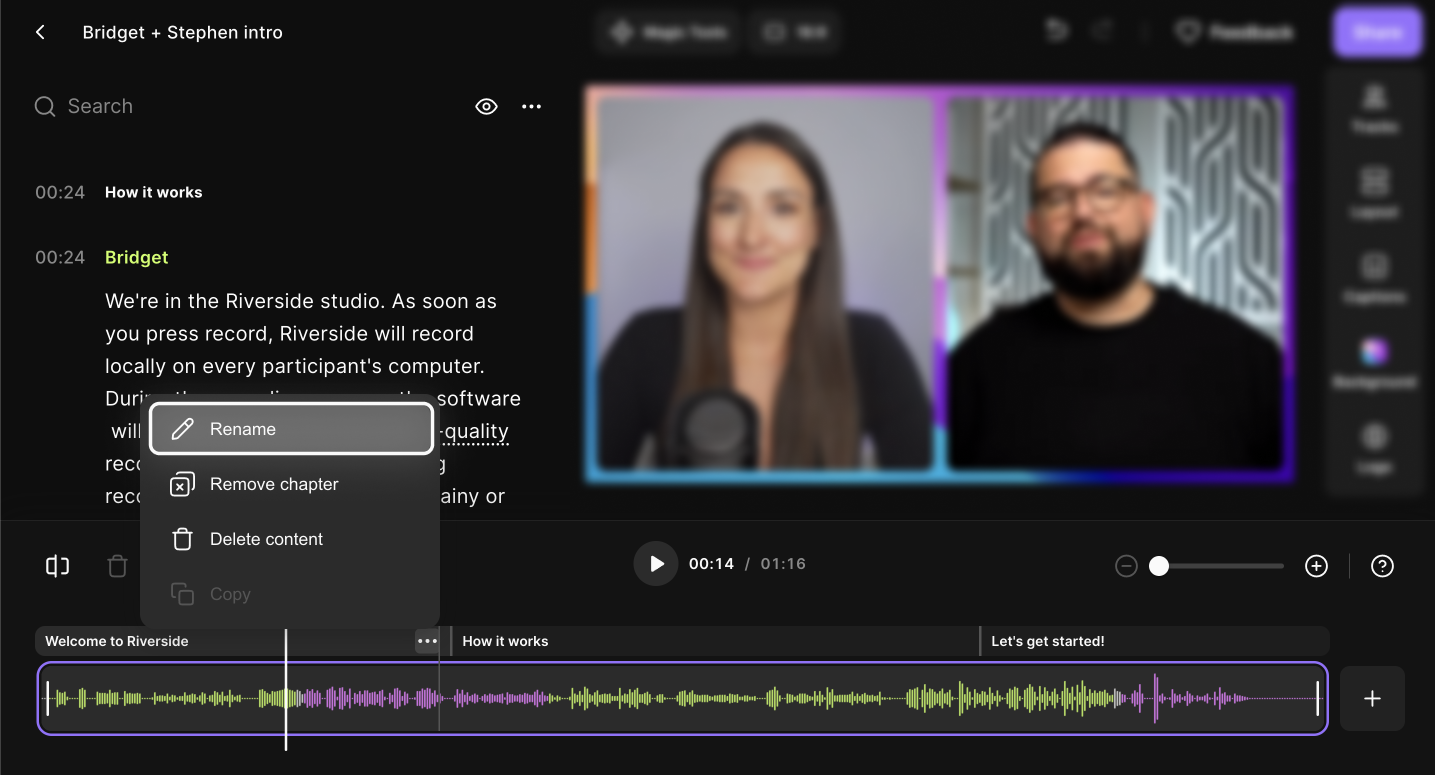Click the greyed Copy menu entry

291,594
